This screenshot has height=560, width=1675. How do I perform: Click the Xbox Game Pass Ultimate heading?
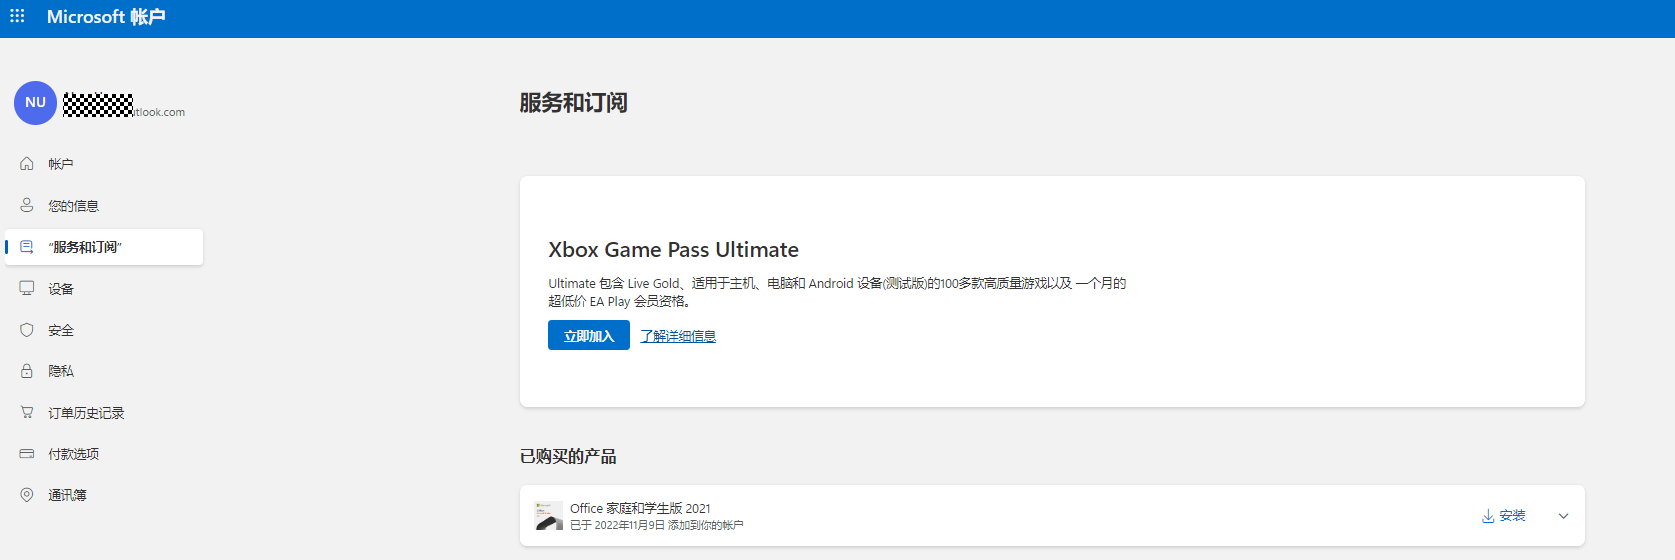click(x=673, y=250)
